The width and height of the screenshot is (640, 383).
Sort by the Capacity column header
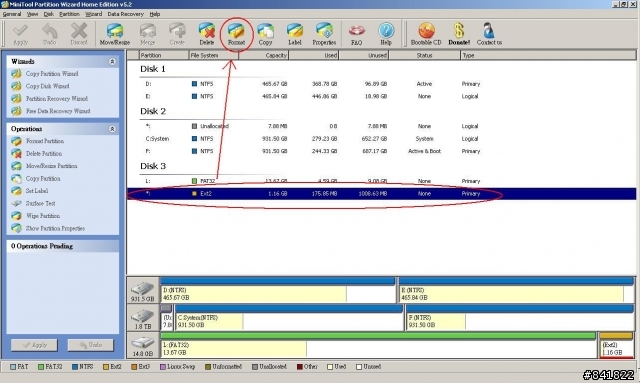(x=264, y=55)
